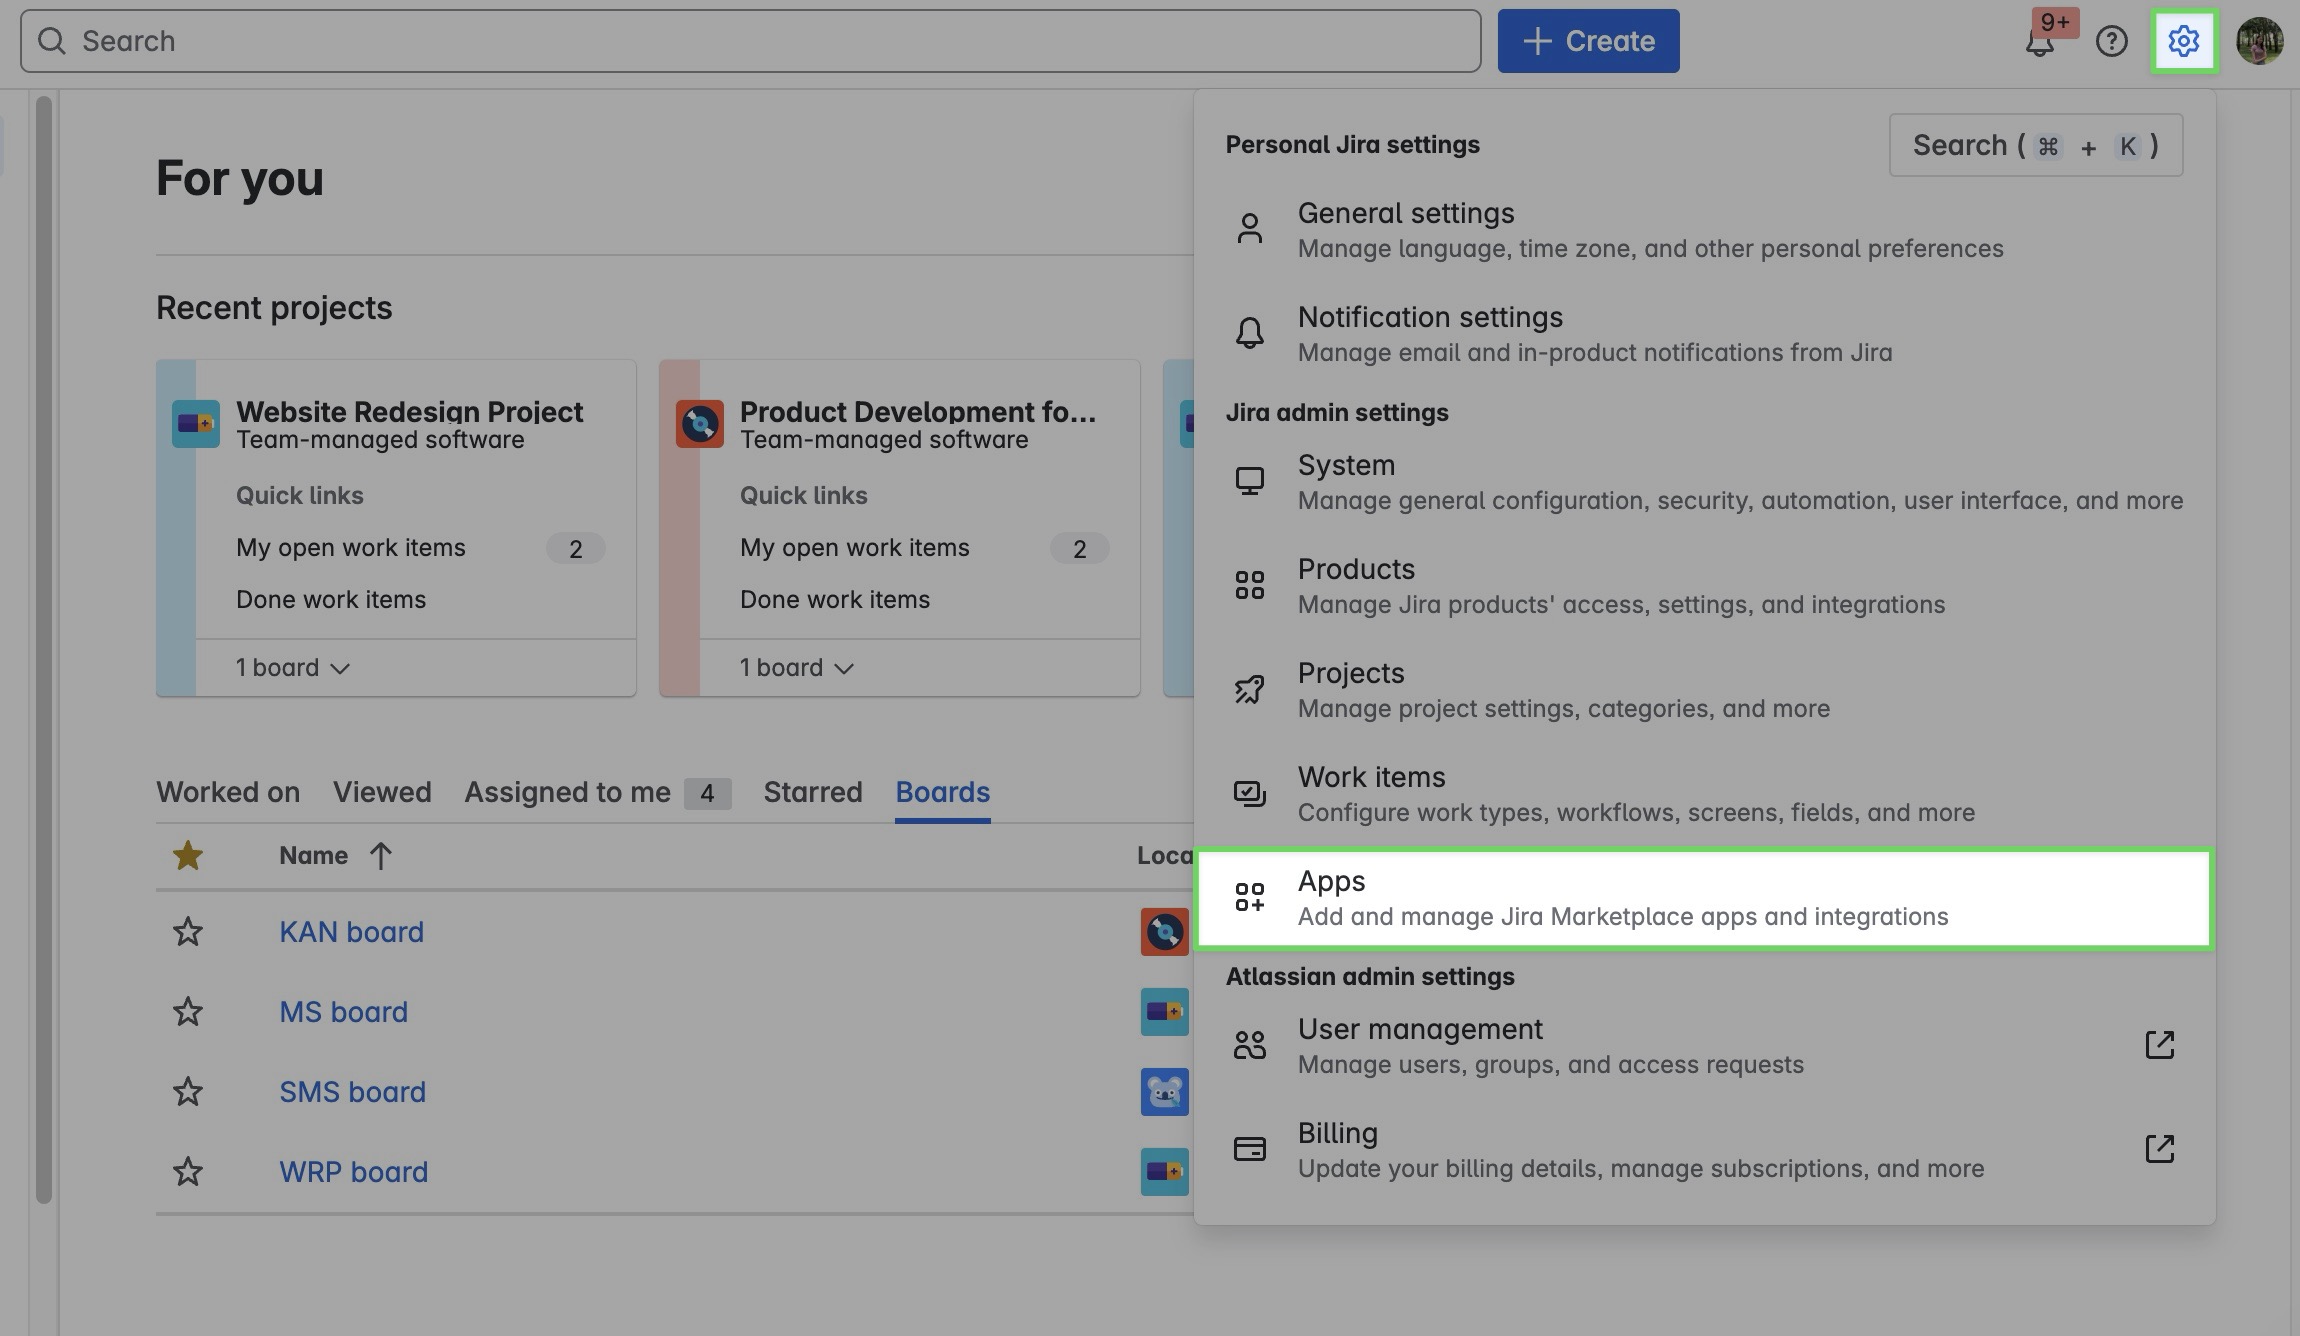
Task: Switch to the Worked on tab
Action: 228,792
